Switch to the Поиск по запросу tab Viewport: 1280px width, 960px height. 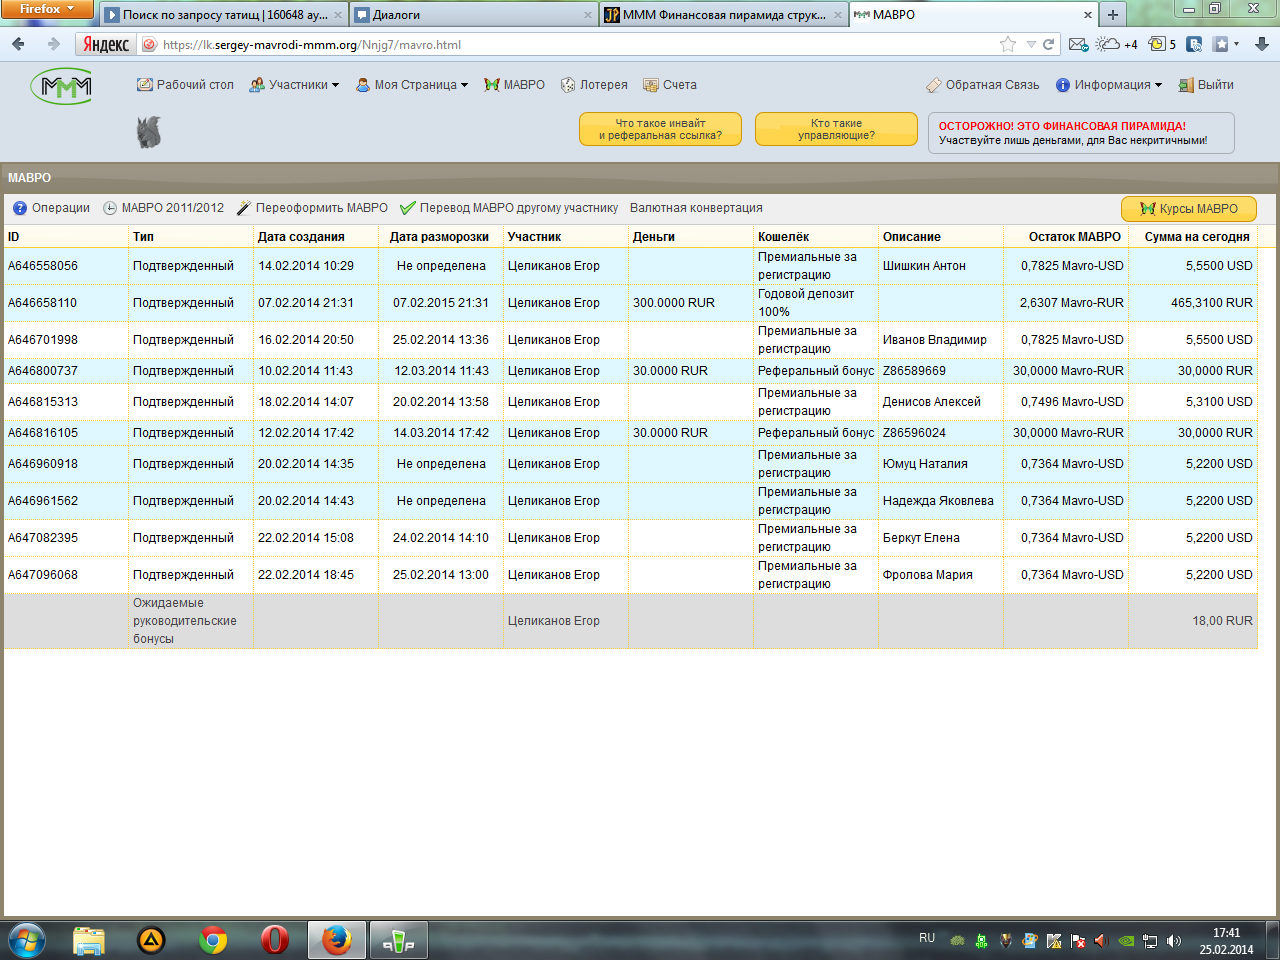224,15
